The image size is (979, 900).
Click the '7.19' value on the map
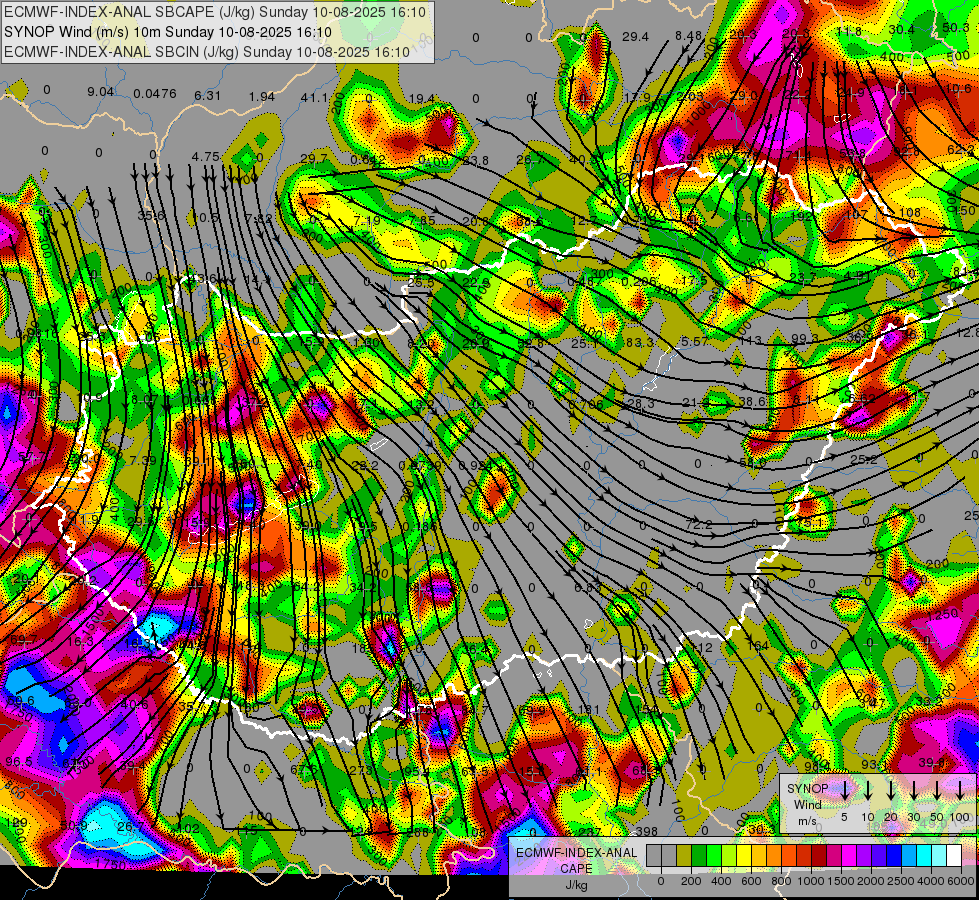tap(367, 220)
